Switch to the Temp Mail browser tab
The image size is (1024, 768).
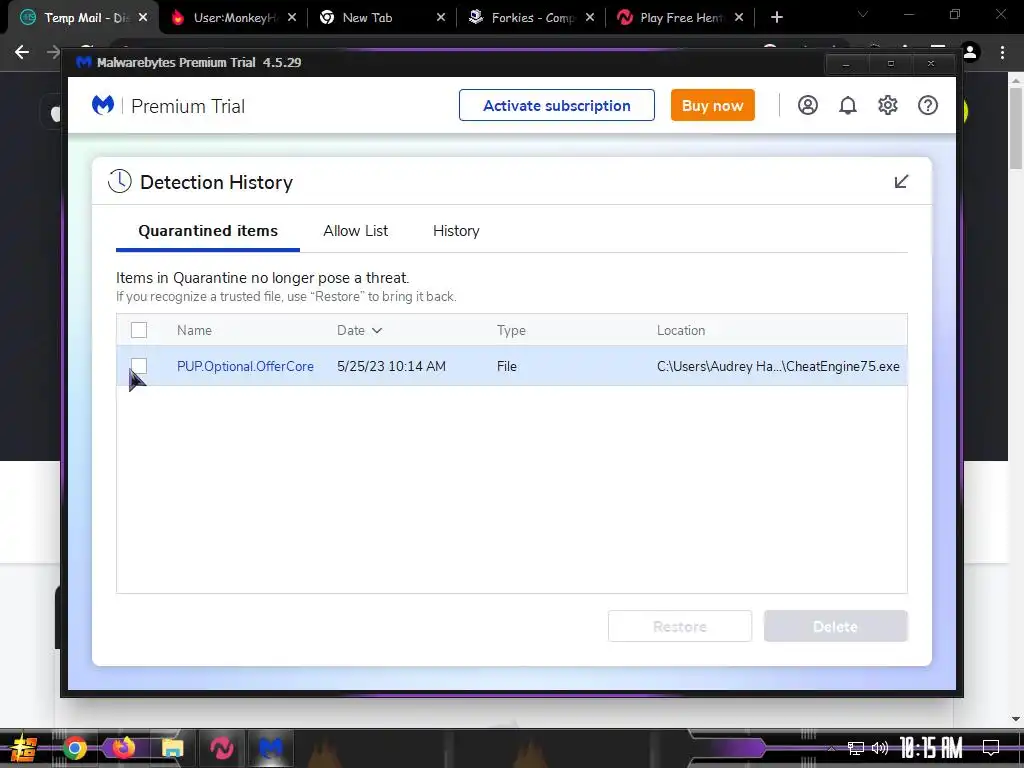click(82, 18)
